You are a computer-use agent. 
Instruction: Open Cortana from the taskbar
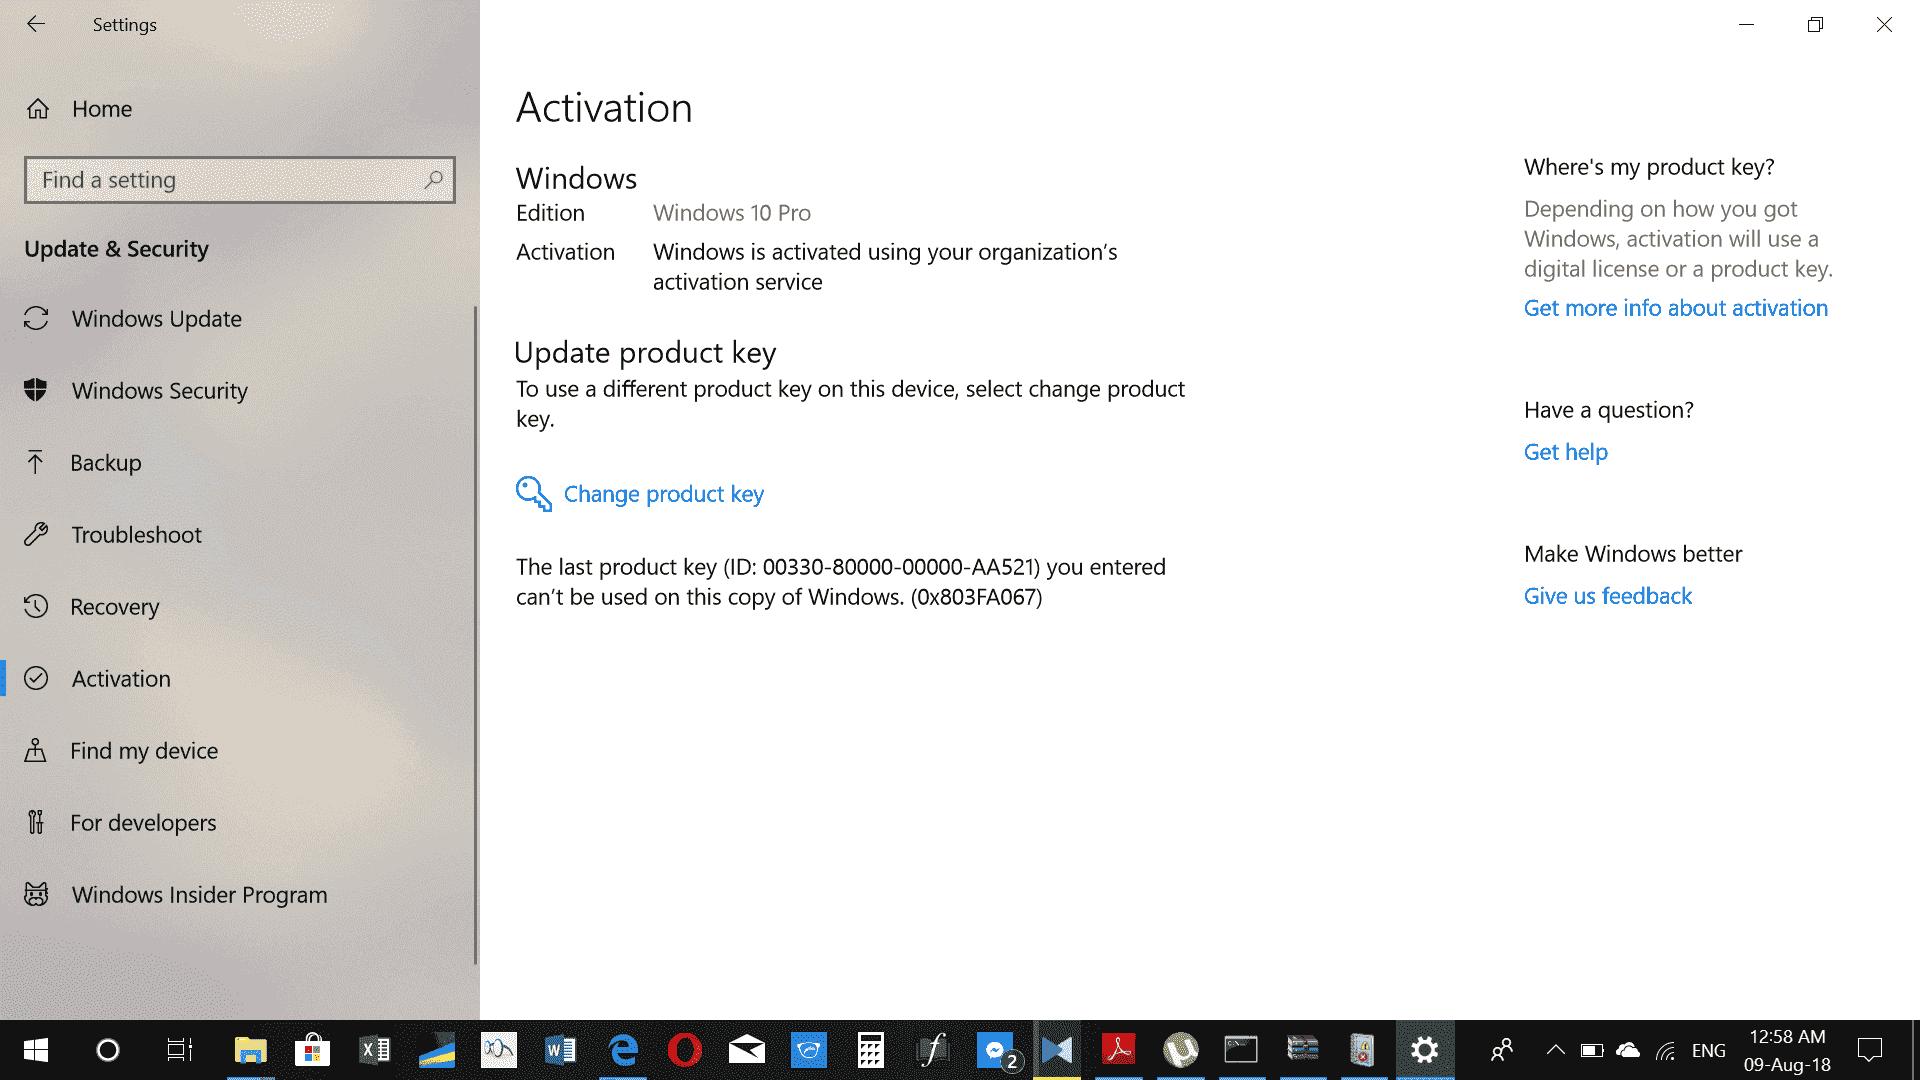click(107, 1050)
